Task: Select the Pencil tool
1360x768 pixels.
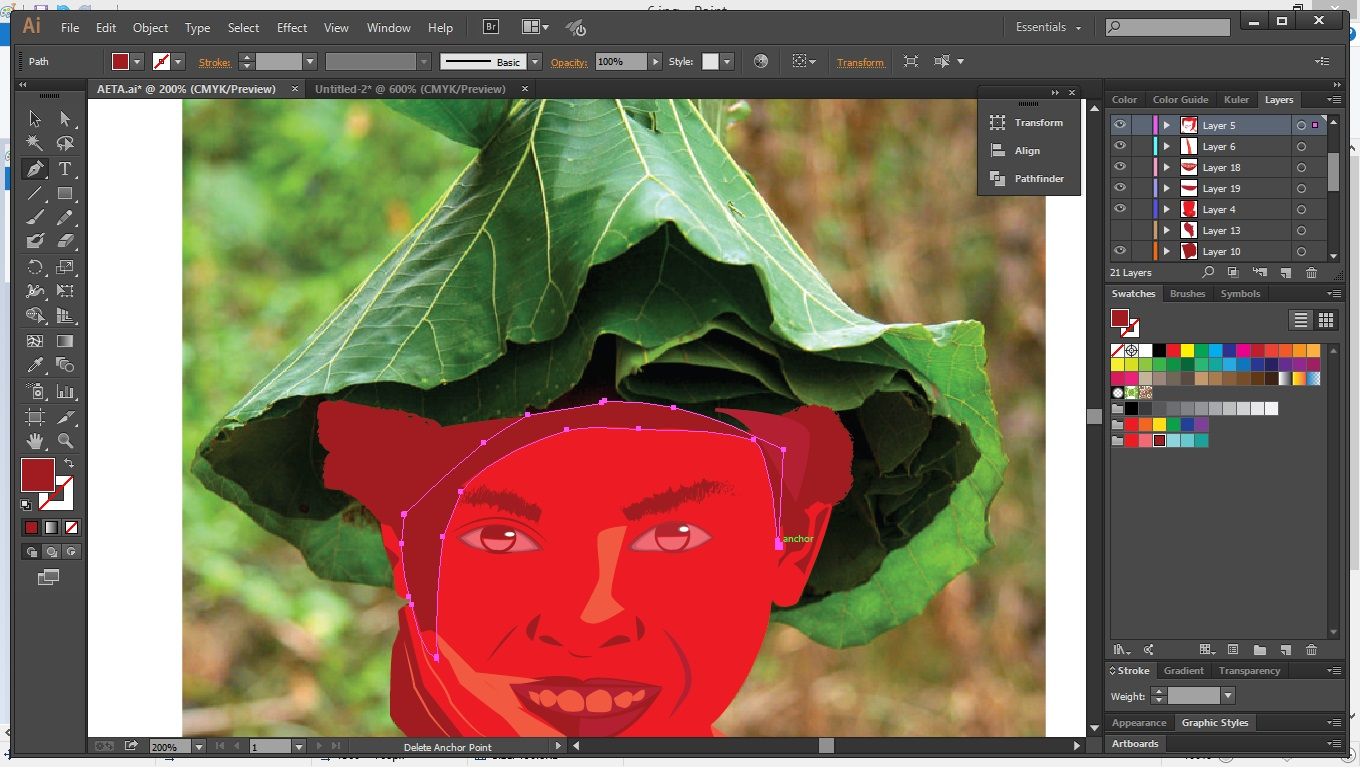Action: coord(65,217)
